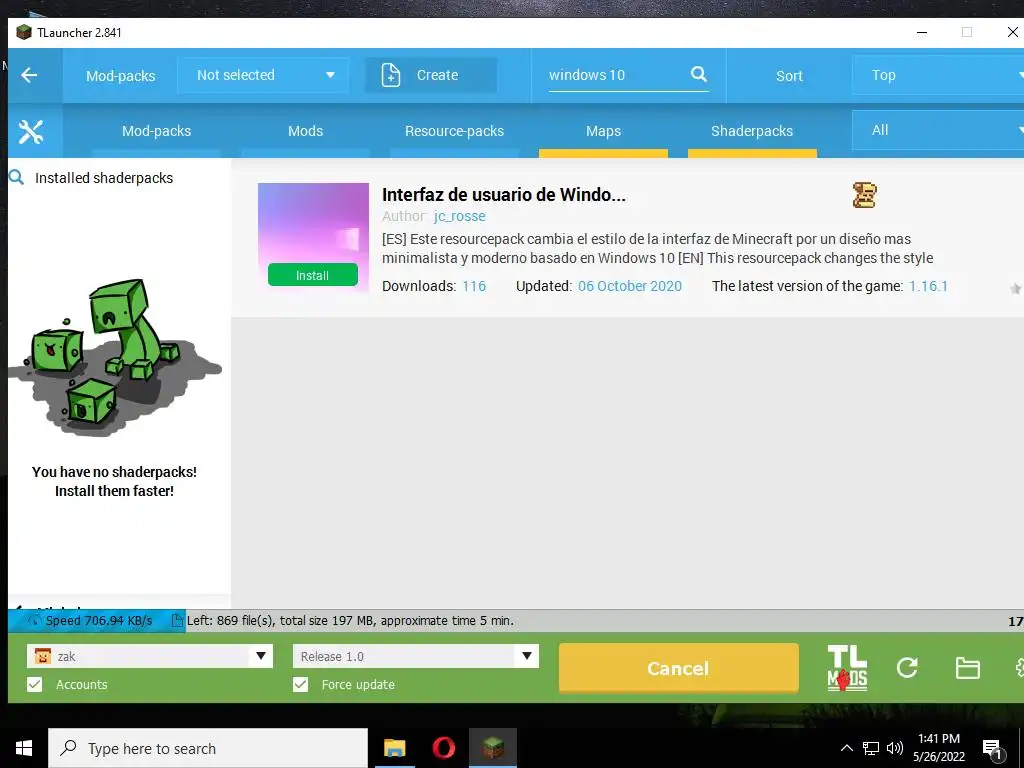
Task: Click the pack's purple thumbnail image
Action: click(x=313, y=236)
